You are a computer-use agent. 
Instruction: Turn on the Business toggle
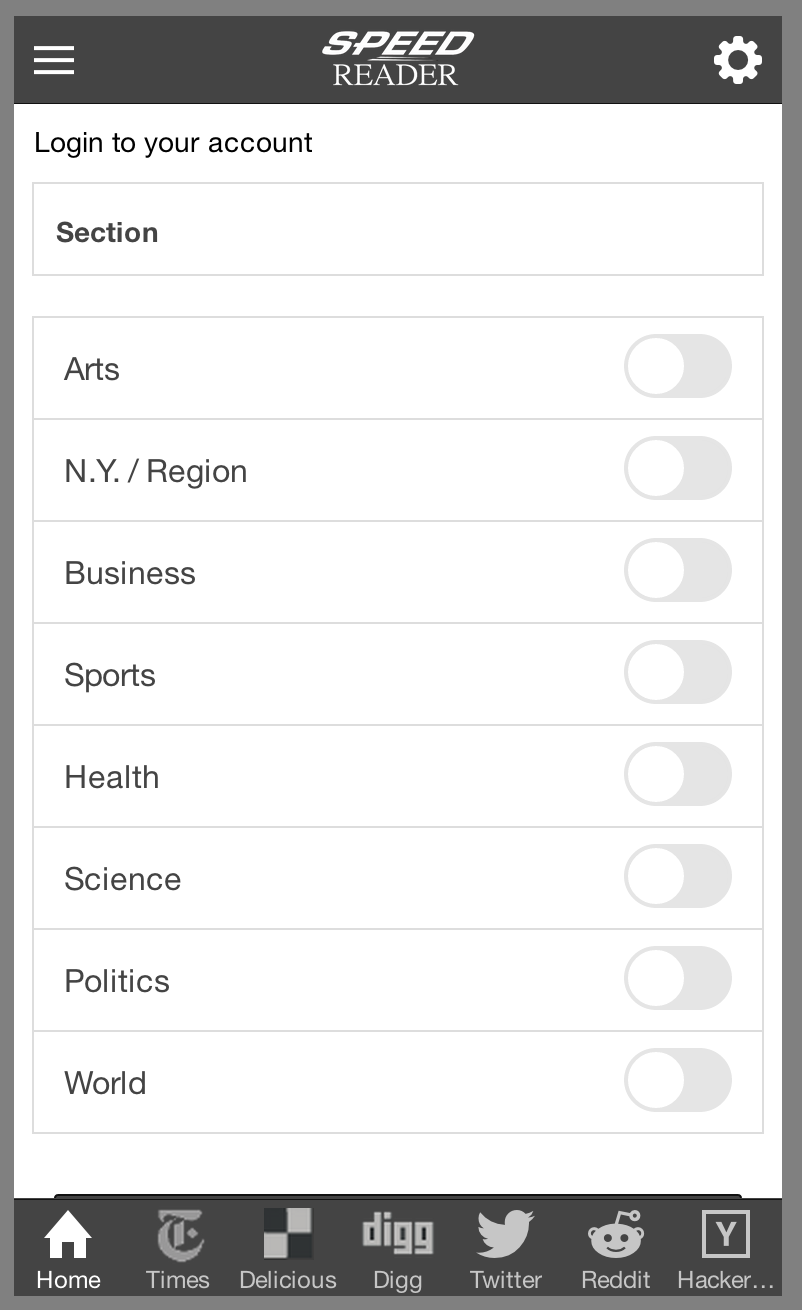click(x=678, y=570)
